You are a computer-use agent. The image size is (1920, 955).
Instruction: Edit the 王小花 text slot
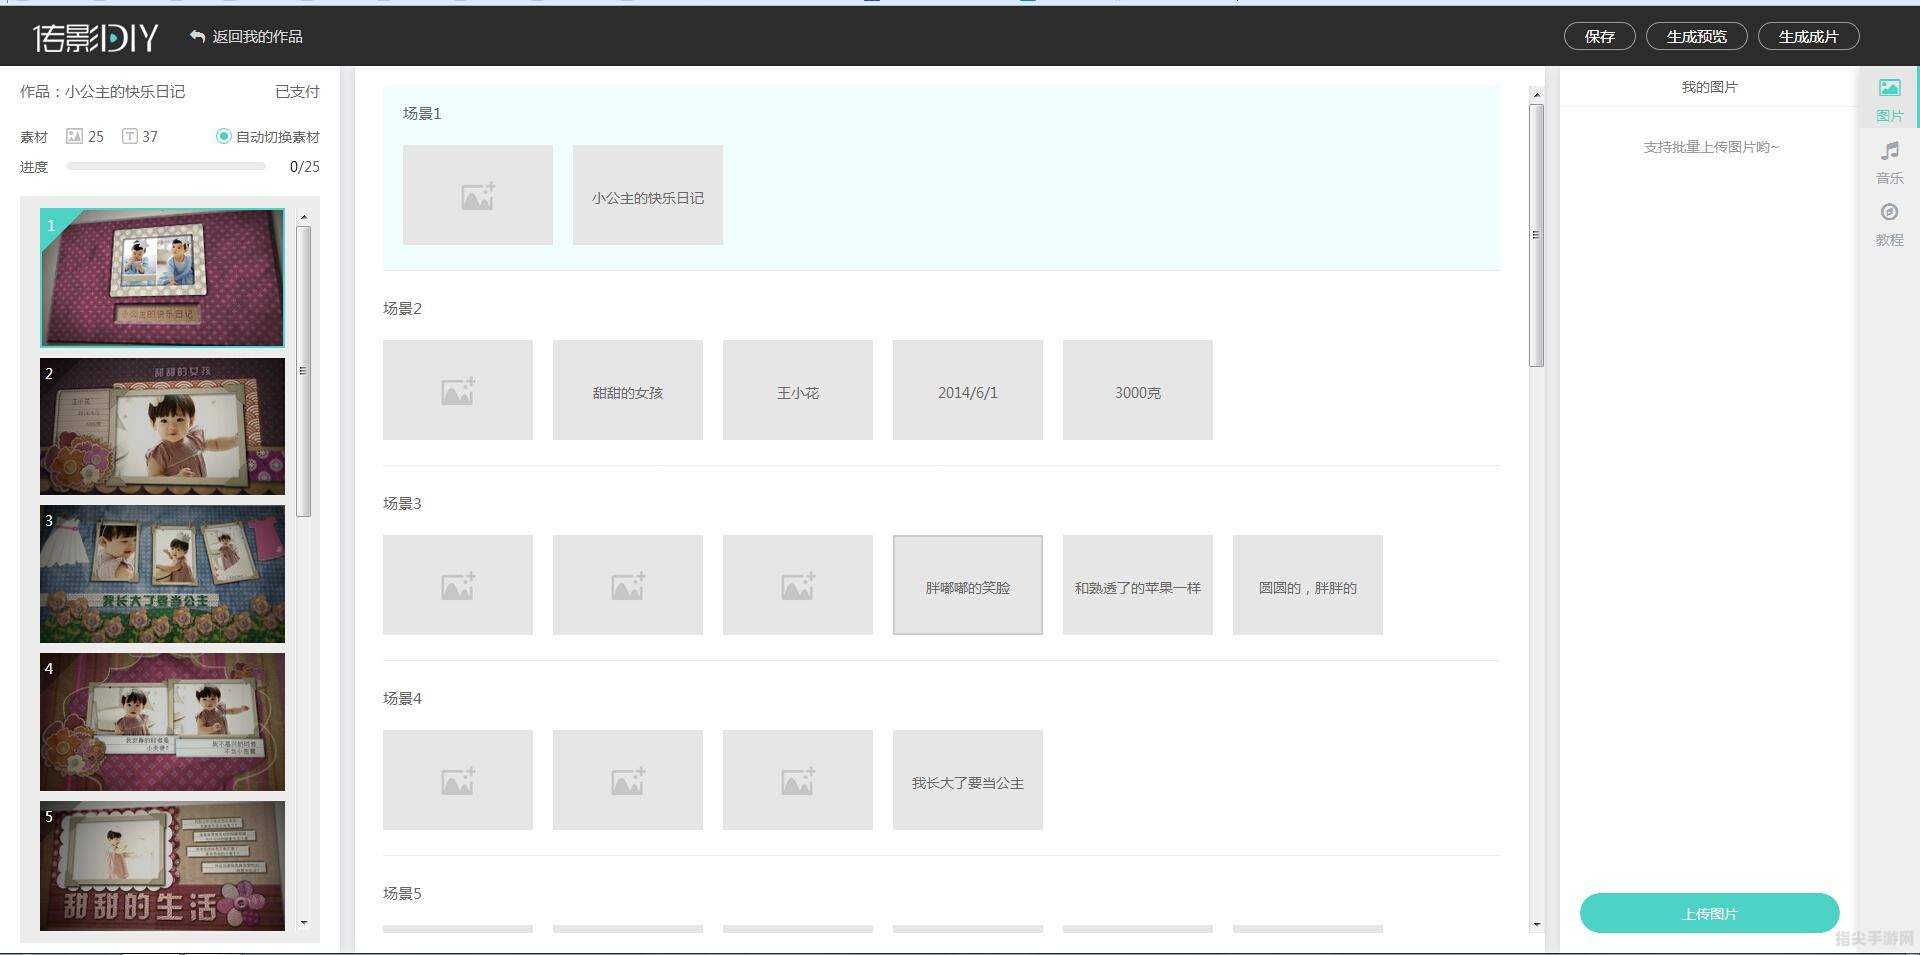798,390
